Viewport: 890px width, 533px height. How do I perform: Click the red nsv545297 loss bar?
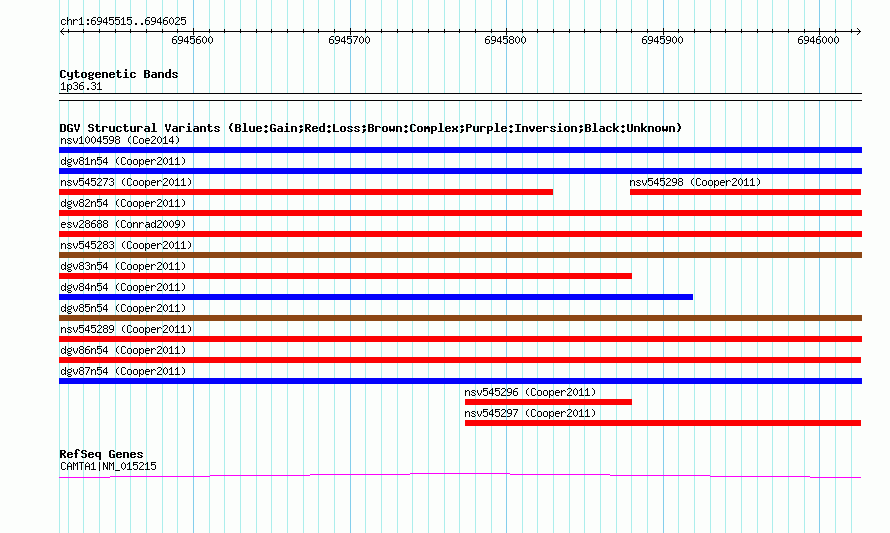click(663, 423)
